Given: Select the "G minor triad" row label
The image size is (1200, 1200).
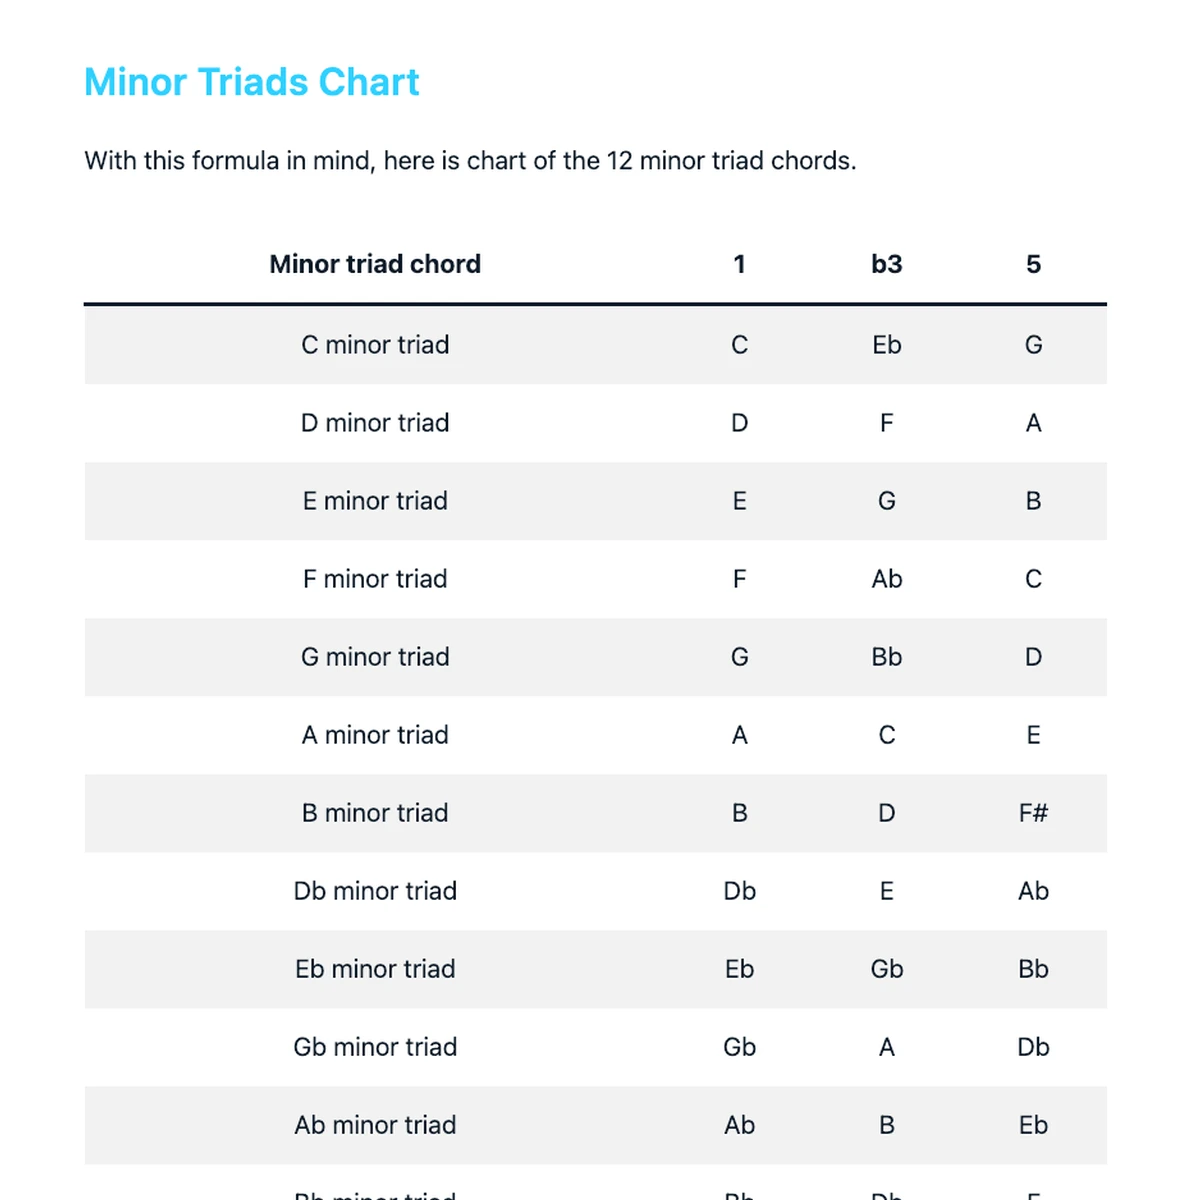Looking at the screenshot, I should point(375,657).
